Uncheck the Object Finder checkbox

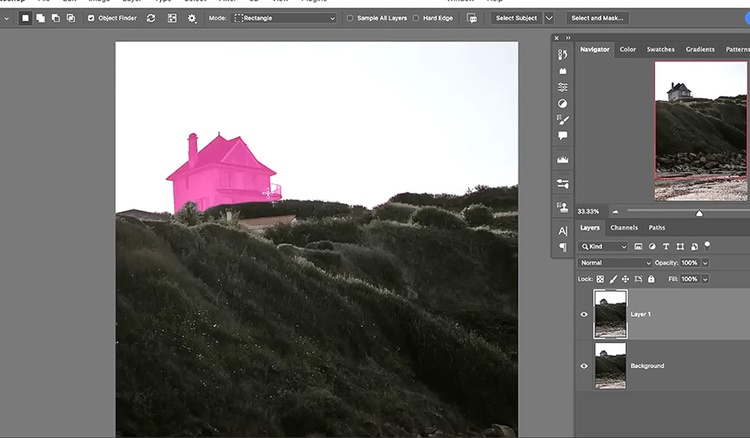point(92,18)
